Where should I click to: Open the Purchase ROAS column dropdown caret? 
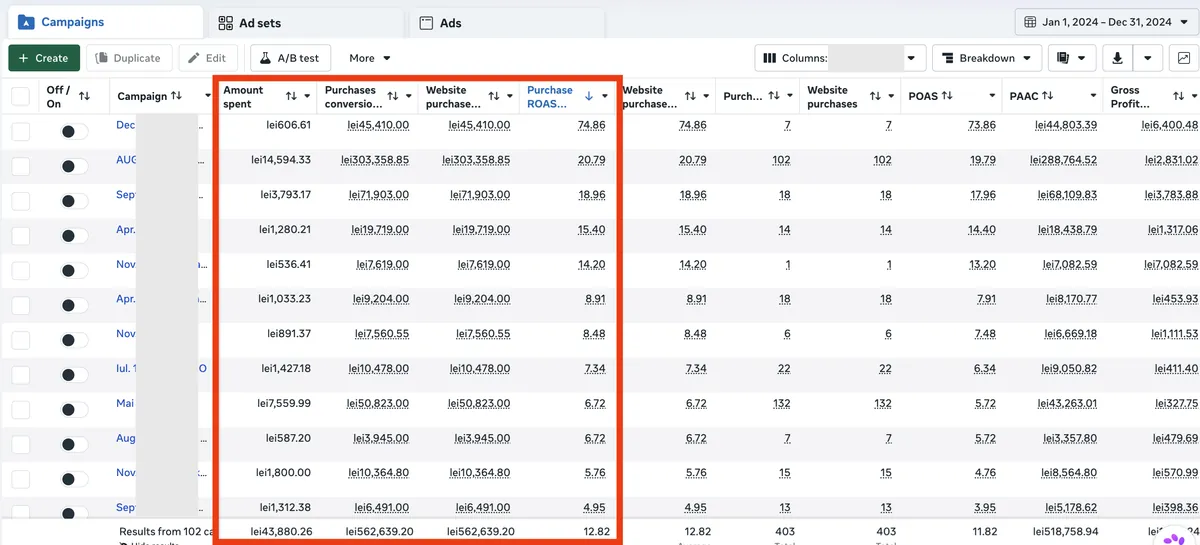605,96
